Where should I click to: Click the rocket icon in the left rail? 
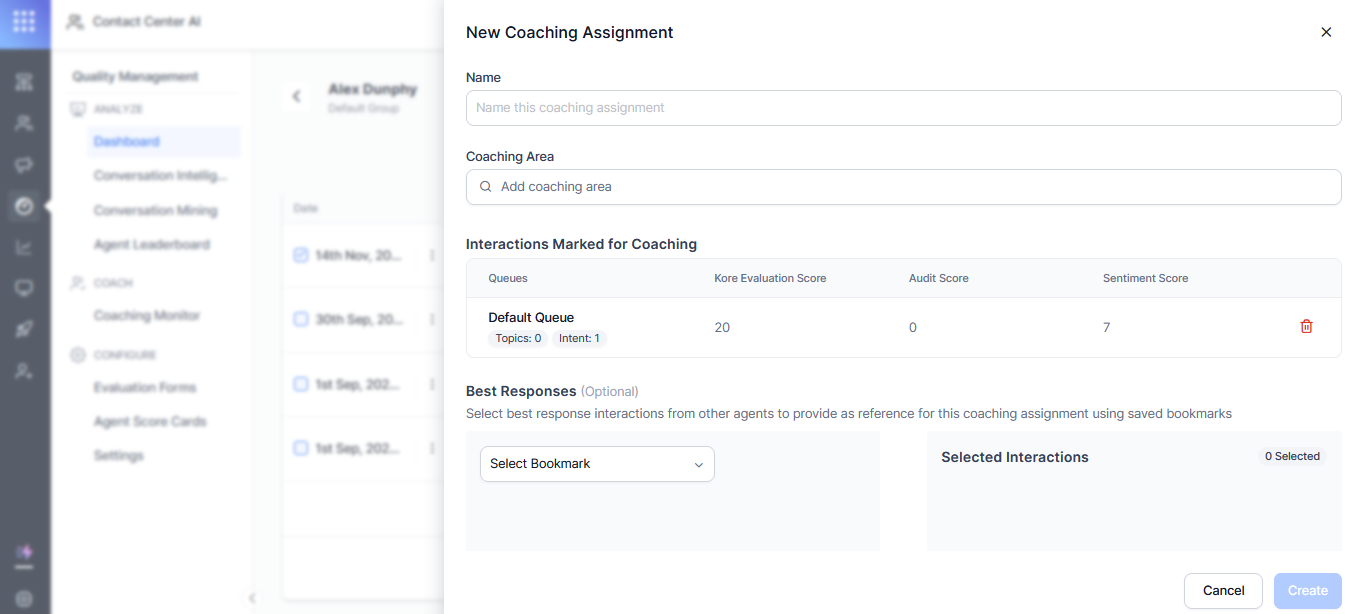click(x=24, y=329)
